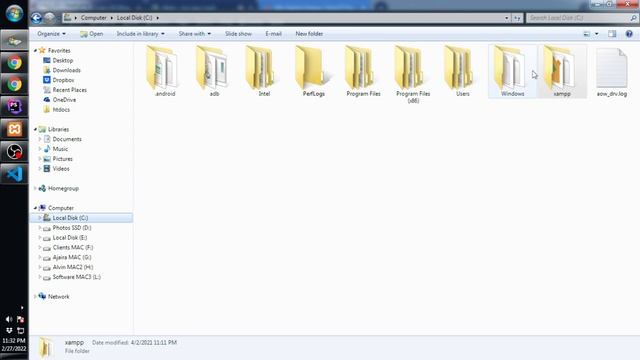Open PhpStorm from the taskbar
The image size is (640, 360).
click(x=14, y=107)
